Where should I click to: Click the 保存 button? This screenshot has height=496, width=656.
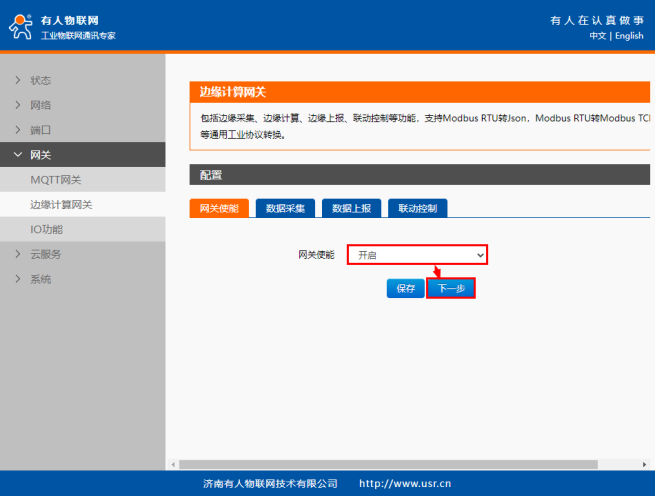(x=405, y=288)
